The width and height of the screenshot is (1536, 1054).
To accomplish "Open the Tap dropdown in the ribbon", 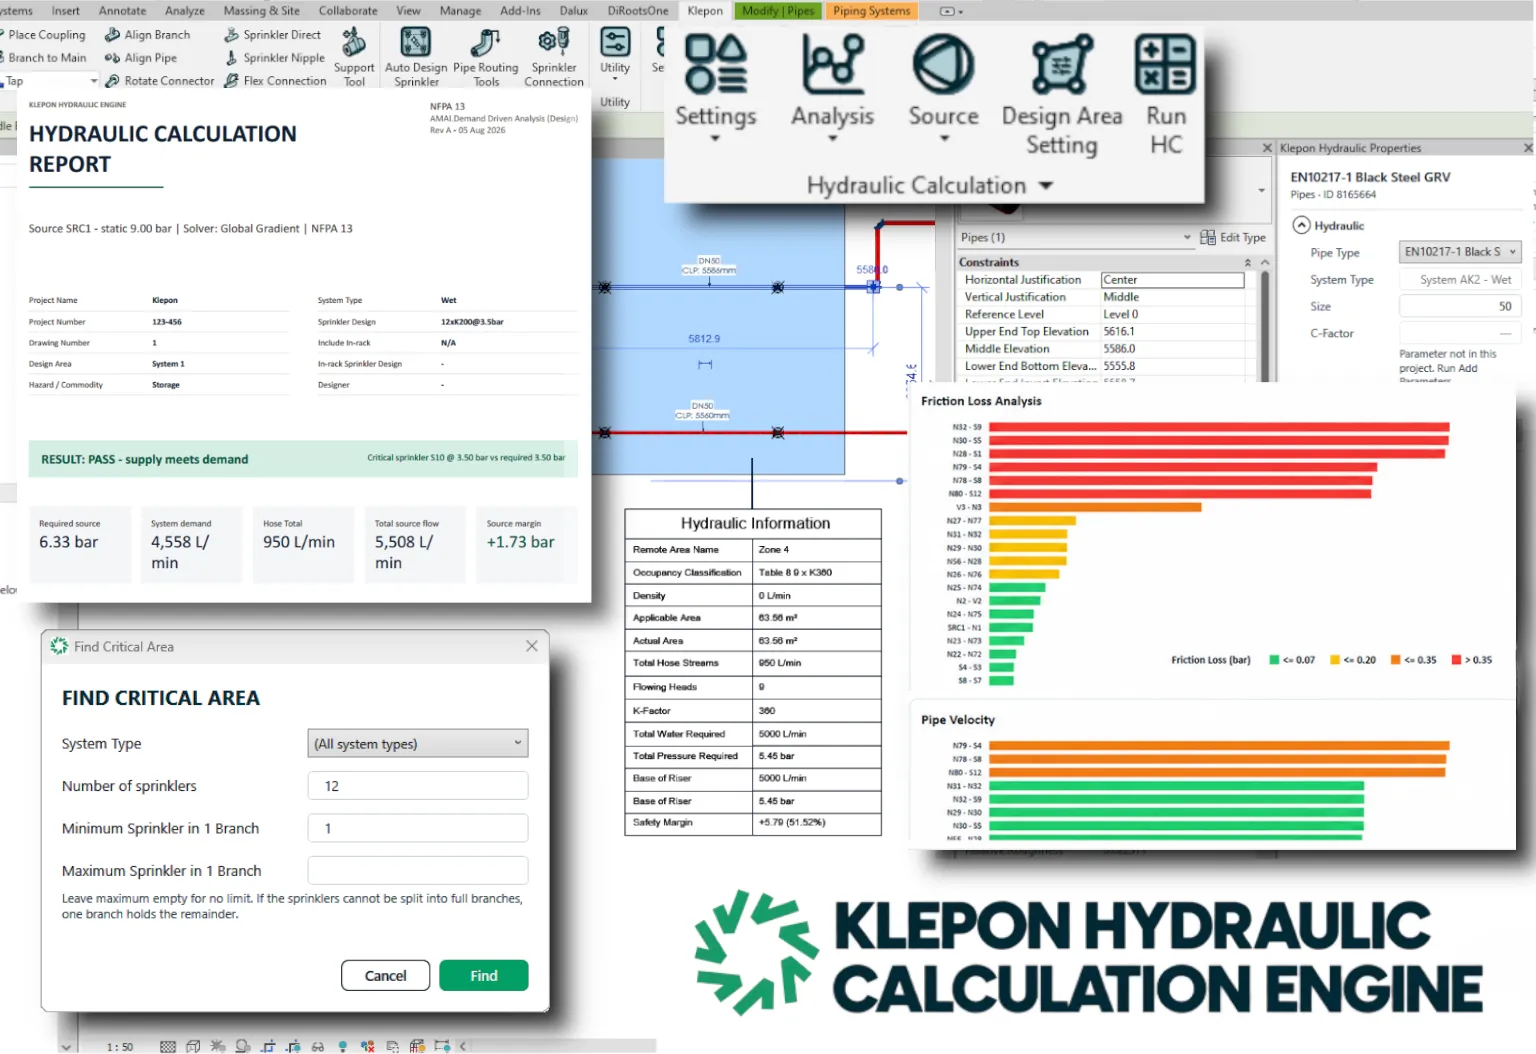I will (94, 81).
